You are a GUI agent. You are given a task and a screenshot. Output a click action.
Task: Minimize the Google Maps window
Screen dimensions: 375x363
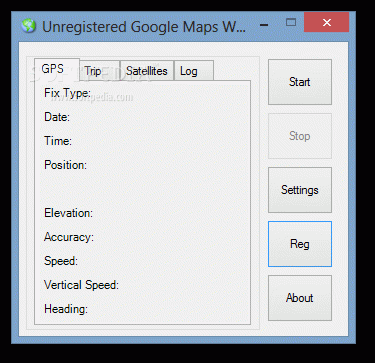coord(264,25)
